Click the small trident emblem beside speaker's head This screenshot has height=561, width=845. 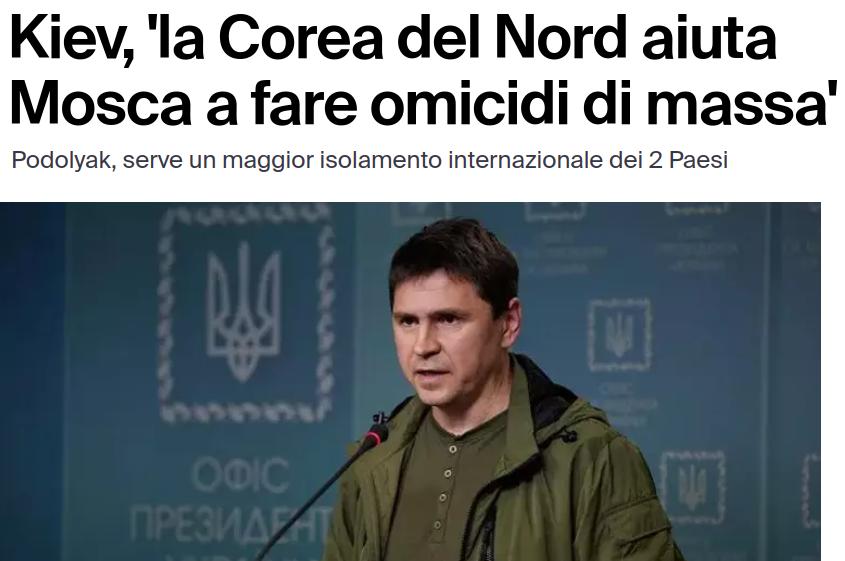tap(619, 335)
